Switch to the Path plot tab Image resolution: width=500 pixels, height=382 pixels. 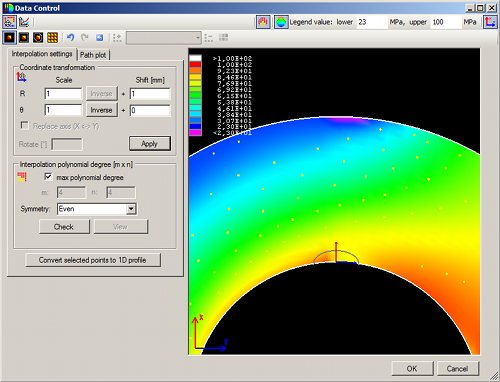[93, 55]
